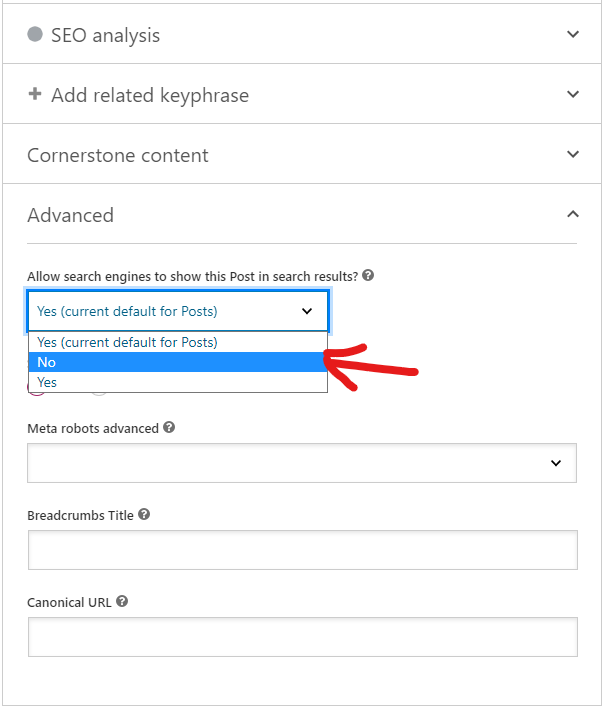Viewport: 607px width, 715px height.
Task: Click the Cornerstone content heading text
Action: point(118,155)
